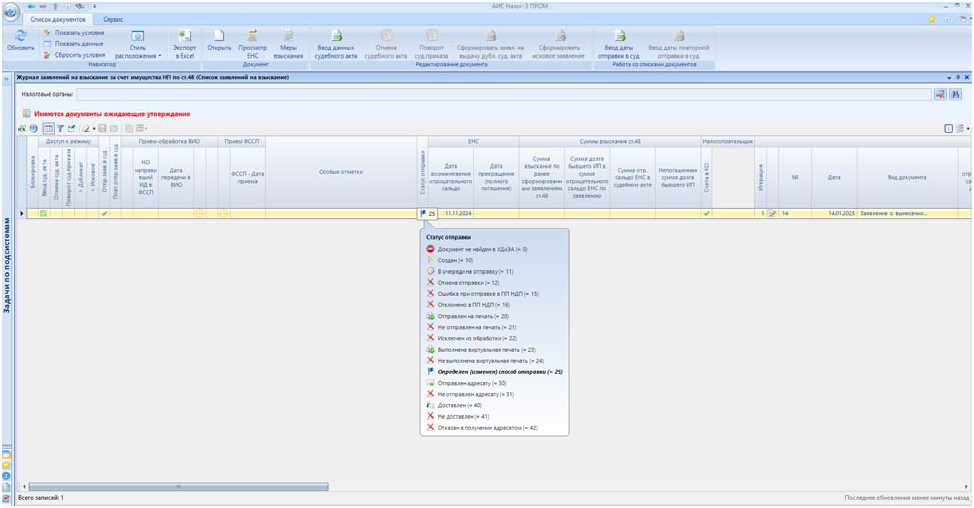This screenshot has height=508, width=974.
Task: Click Ввод данных судебного акта icon
Action: tap(337, 37)
